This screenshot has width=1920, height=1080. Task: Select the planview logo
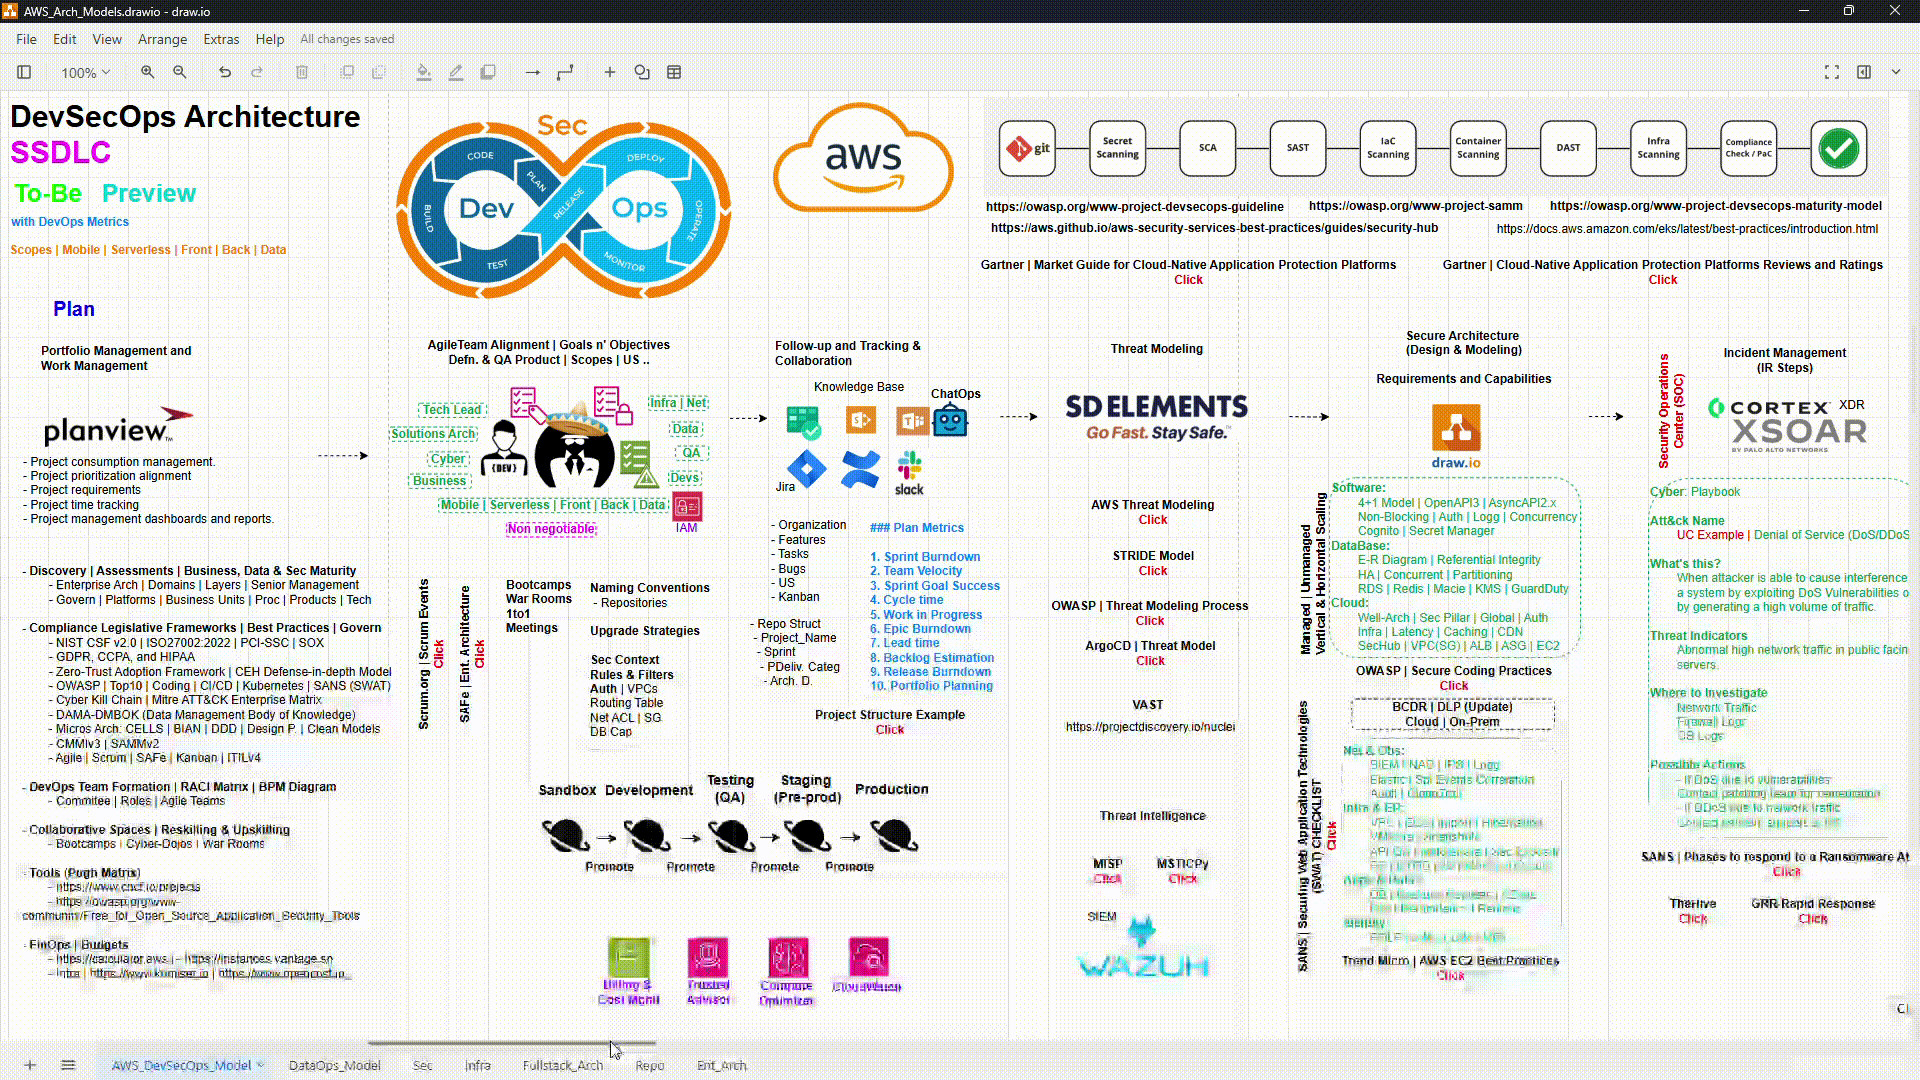[x=117, y=426]
